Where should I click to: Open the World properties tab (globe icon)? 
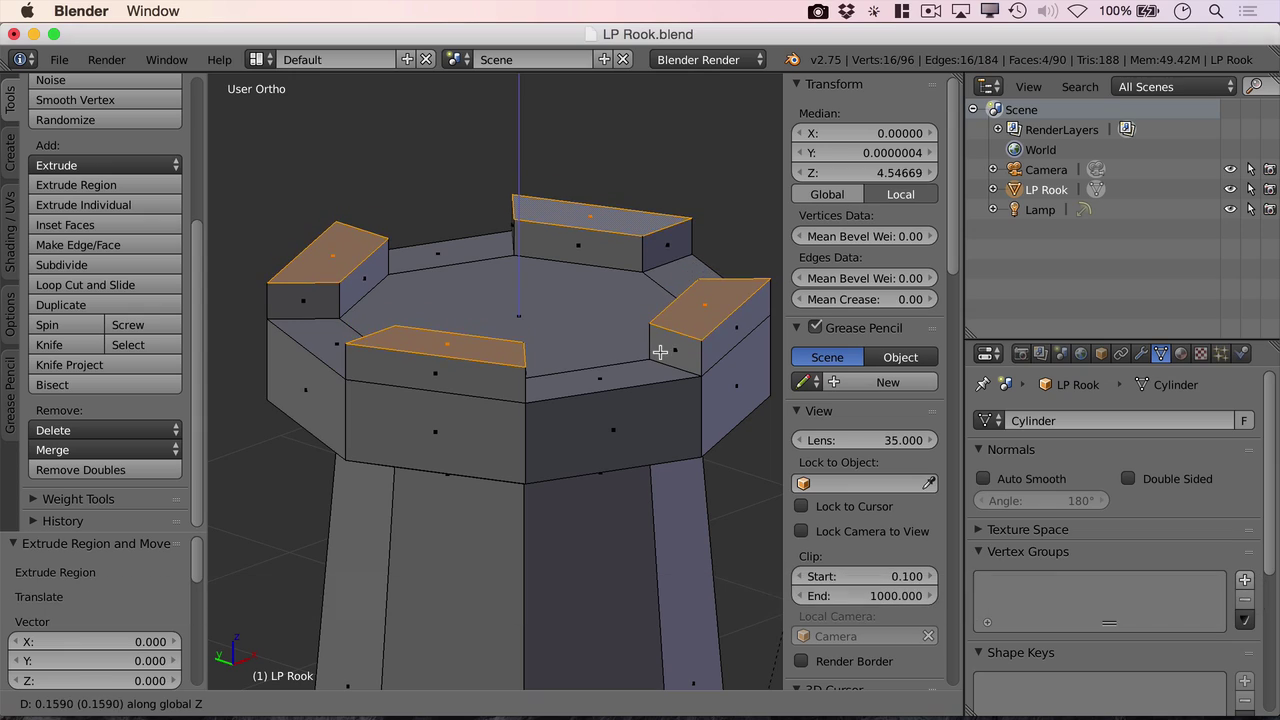point(1081,354)
